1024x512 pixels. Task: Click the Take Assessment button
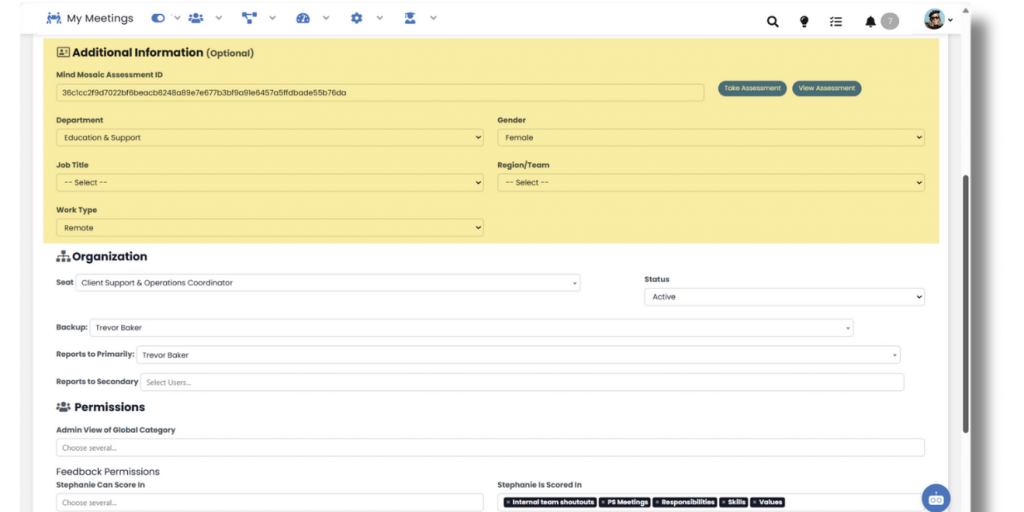752,88
